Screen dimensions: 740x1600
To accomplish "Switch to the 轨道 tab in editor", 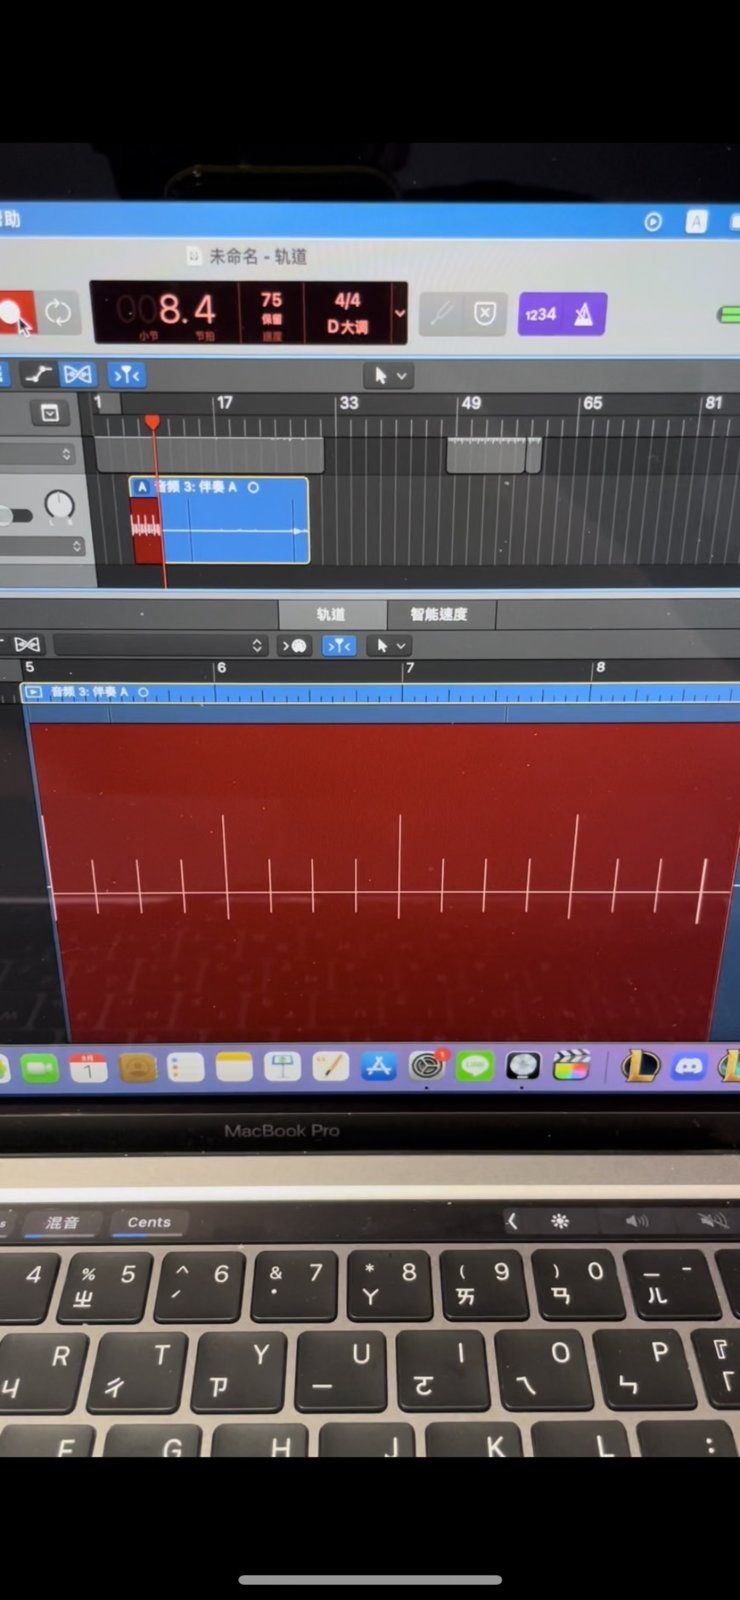I will [331, 614].
